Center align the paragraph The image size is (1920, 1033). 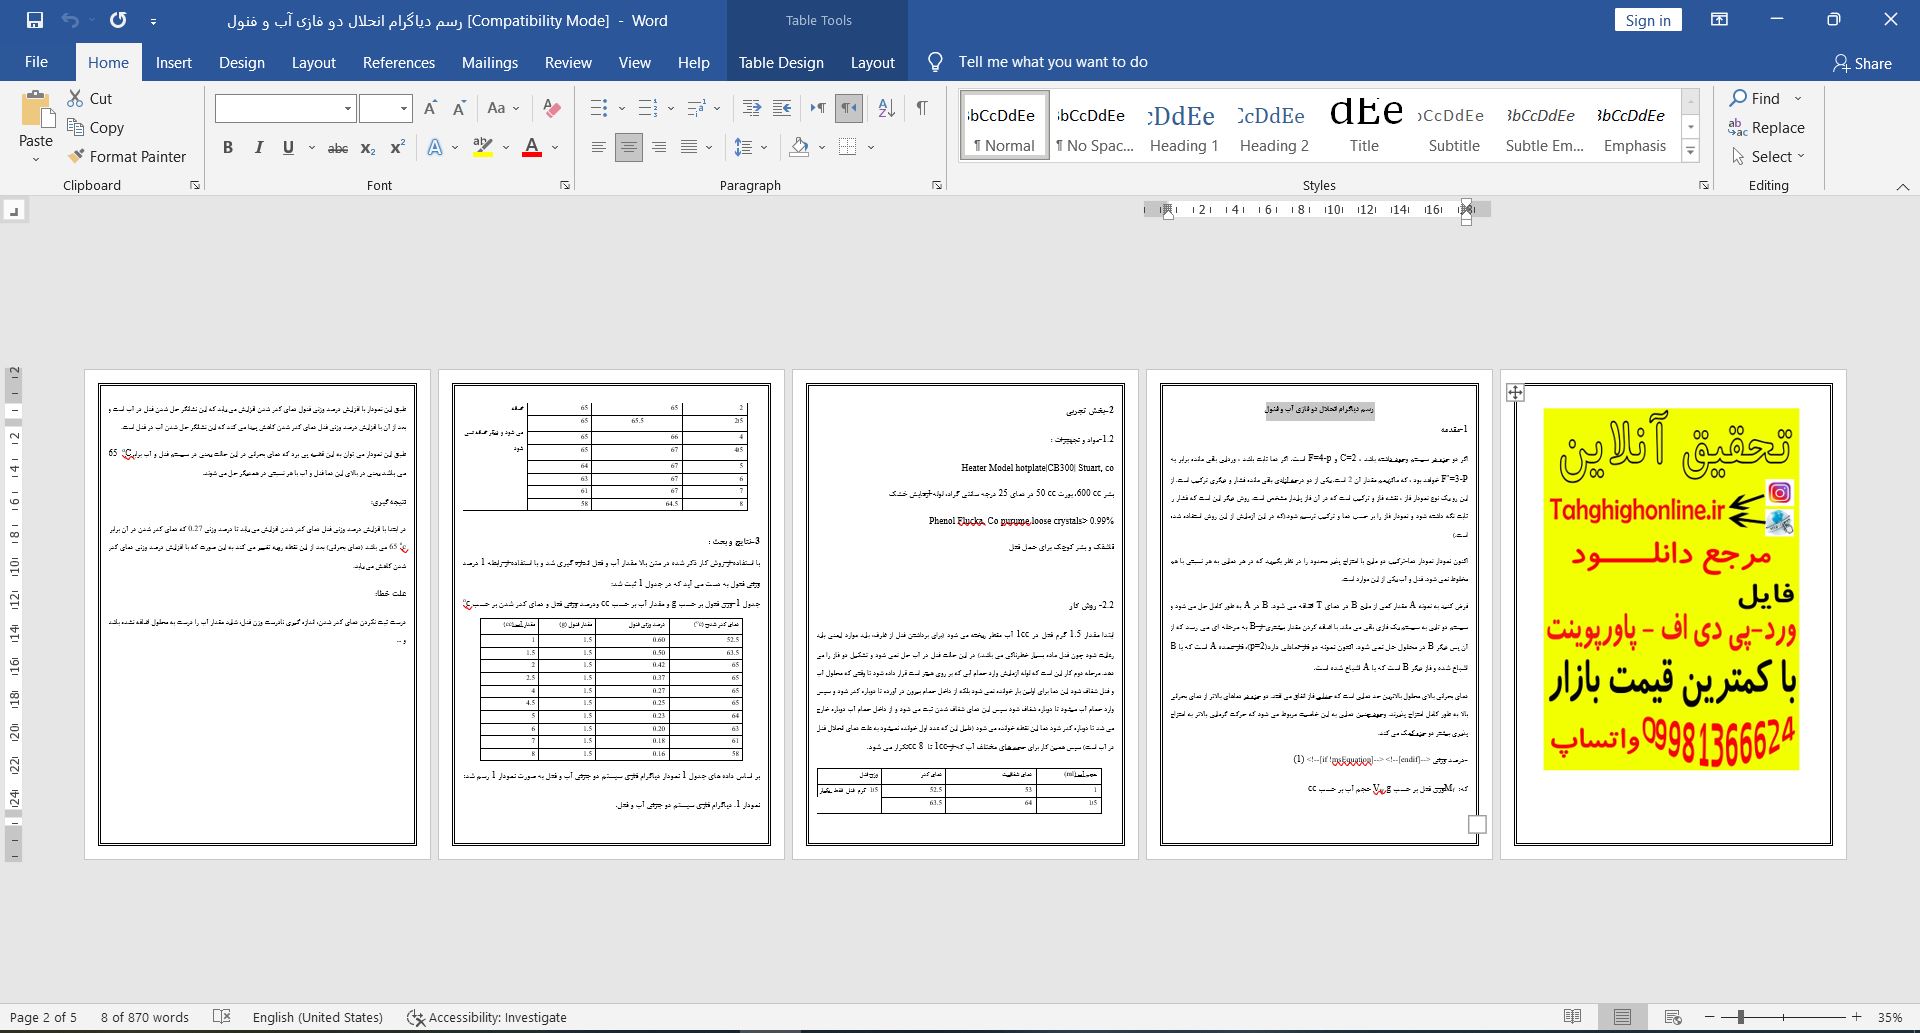tap(628, 148)
